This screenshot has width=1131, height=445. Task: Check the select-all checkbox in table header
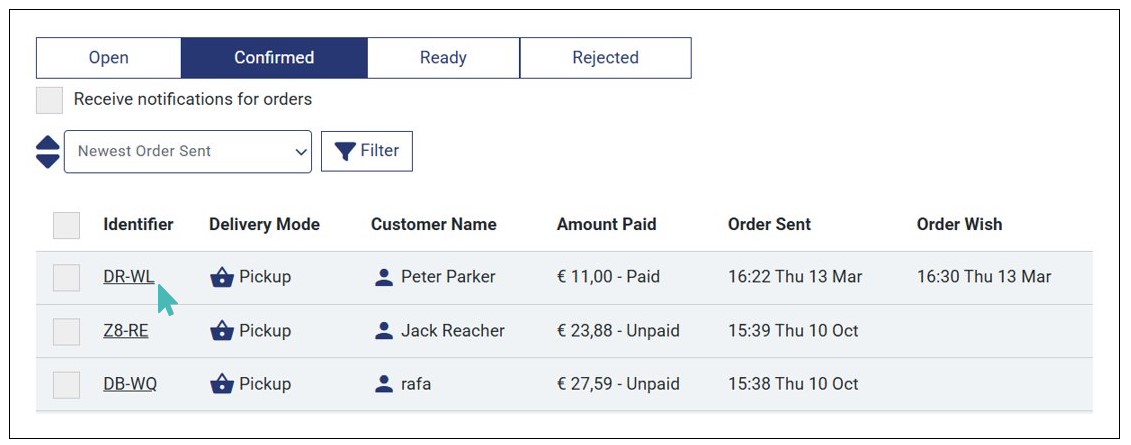pos(66,225)
